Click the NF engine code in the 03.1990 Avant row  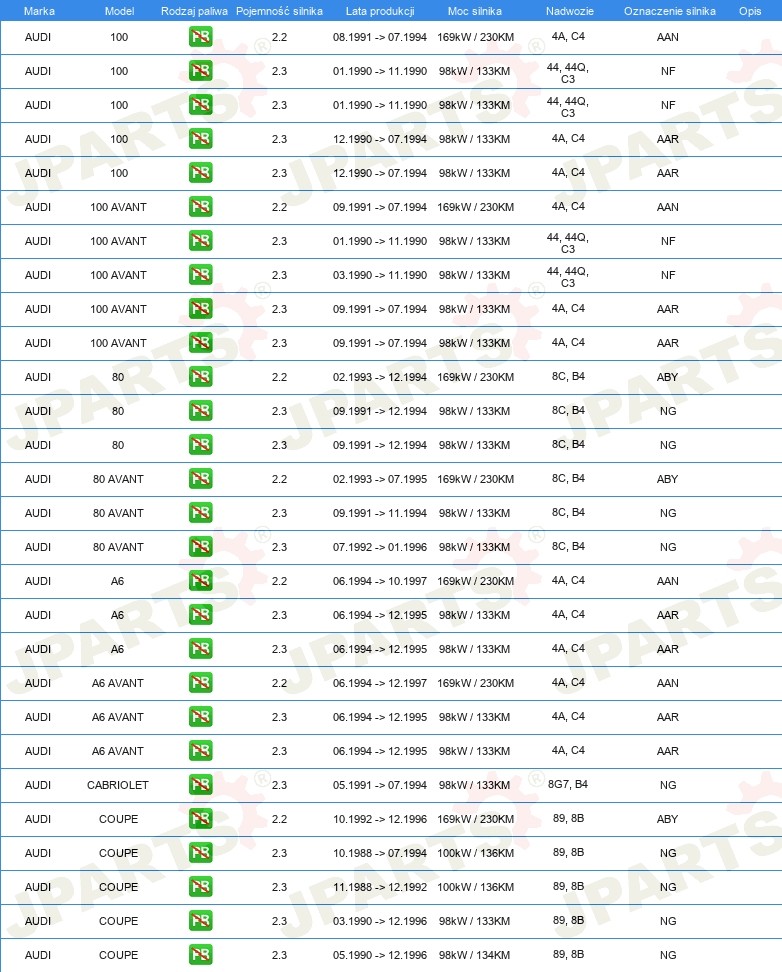click(668, 275)
